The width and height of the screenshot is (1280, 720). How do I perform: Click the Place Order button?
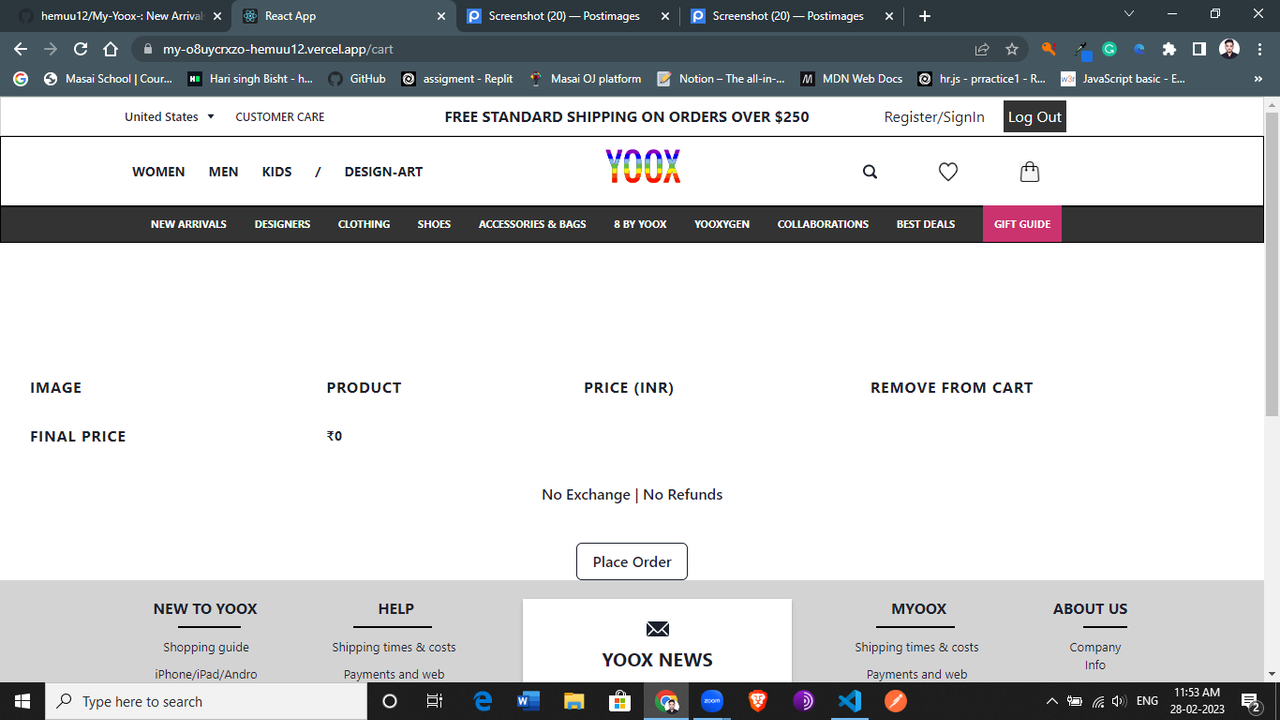click(x=632, y=562)
